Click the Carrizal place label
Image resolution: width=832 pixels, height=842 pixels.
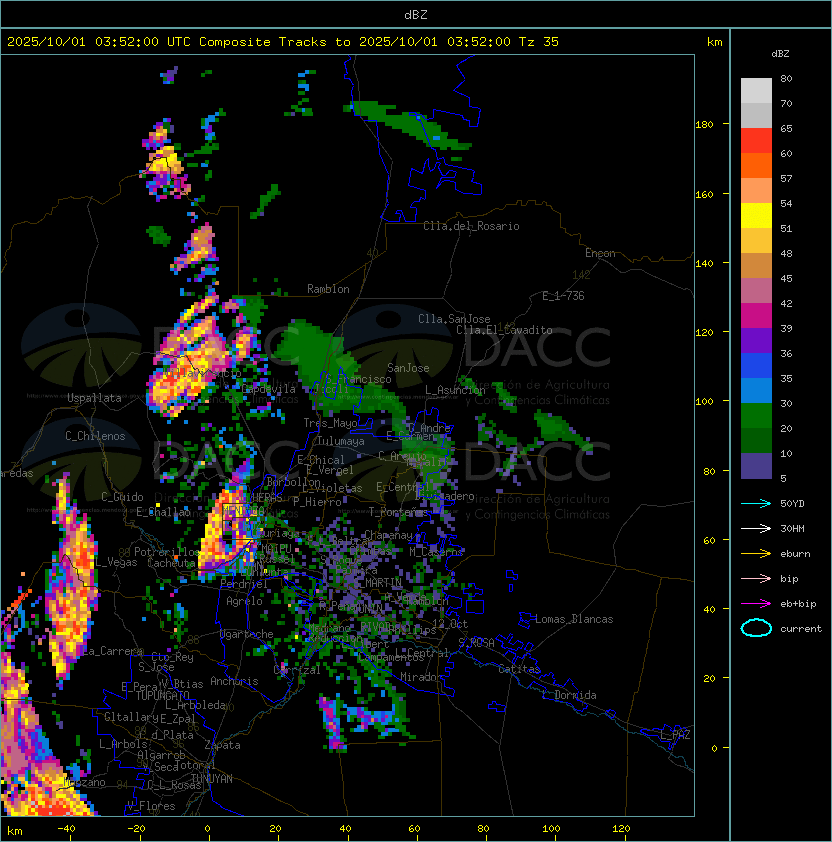coord(297,670)
